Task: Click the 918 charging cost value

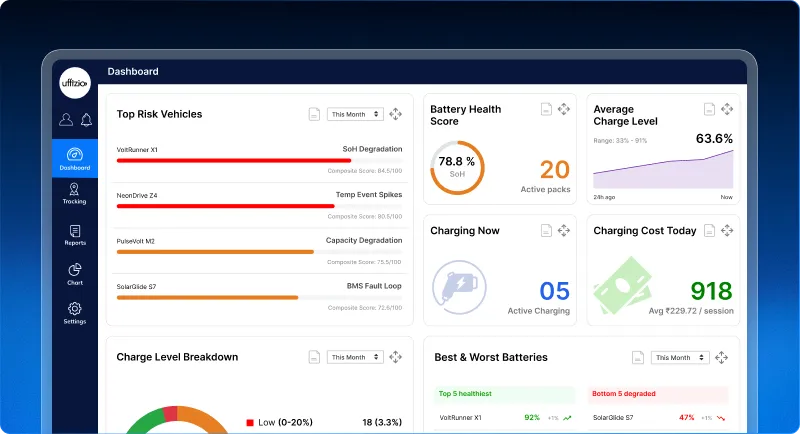Action: pyautogui.click(x=711, y=291)
